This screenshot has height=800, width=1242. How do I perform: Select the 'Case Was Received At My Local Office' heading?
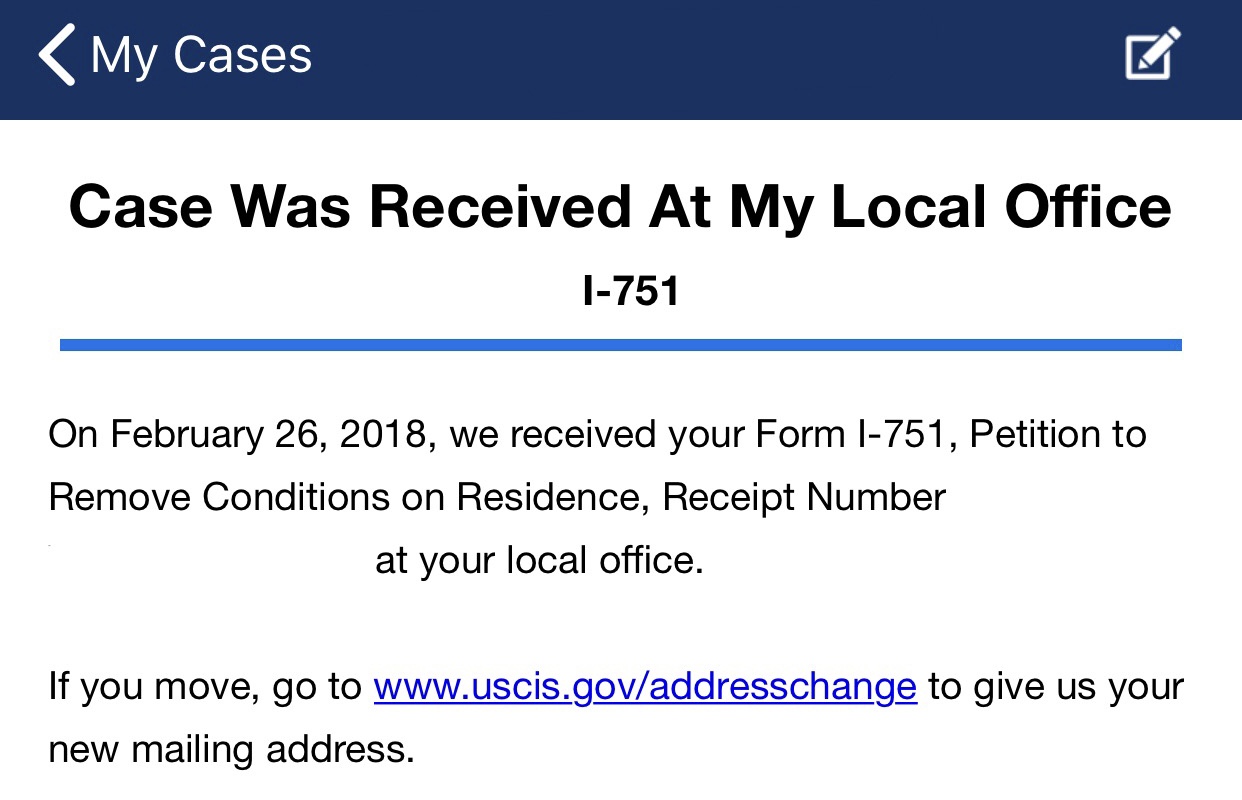tap(620, 208)
